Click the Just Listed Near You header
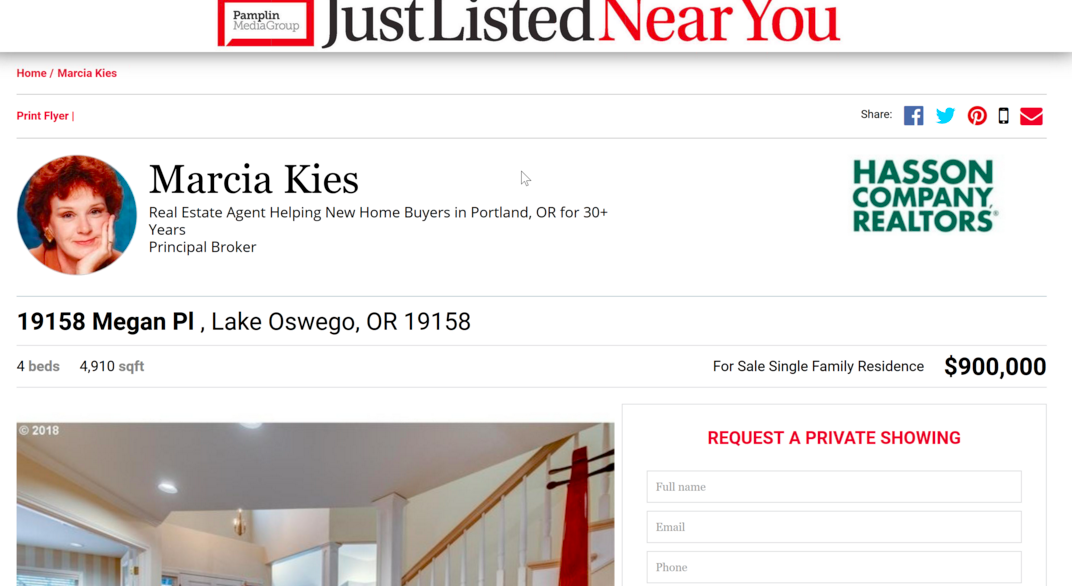Viewport: 1072px width, 586px height. click(581, 22)
